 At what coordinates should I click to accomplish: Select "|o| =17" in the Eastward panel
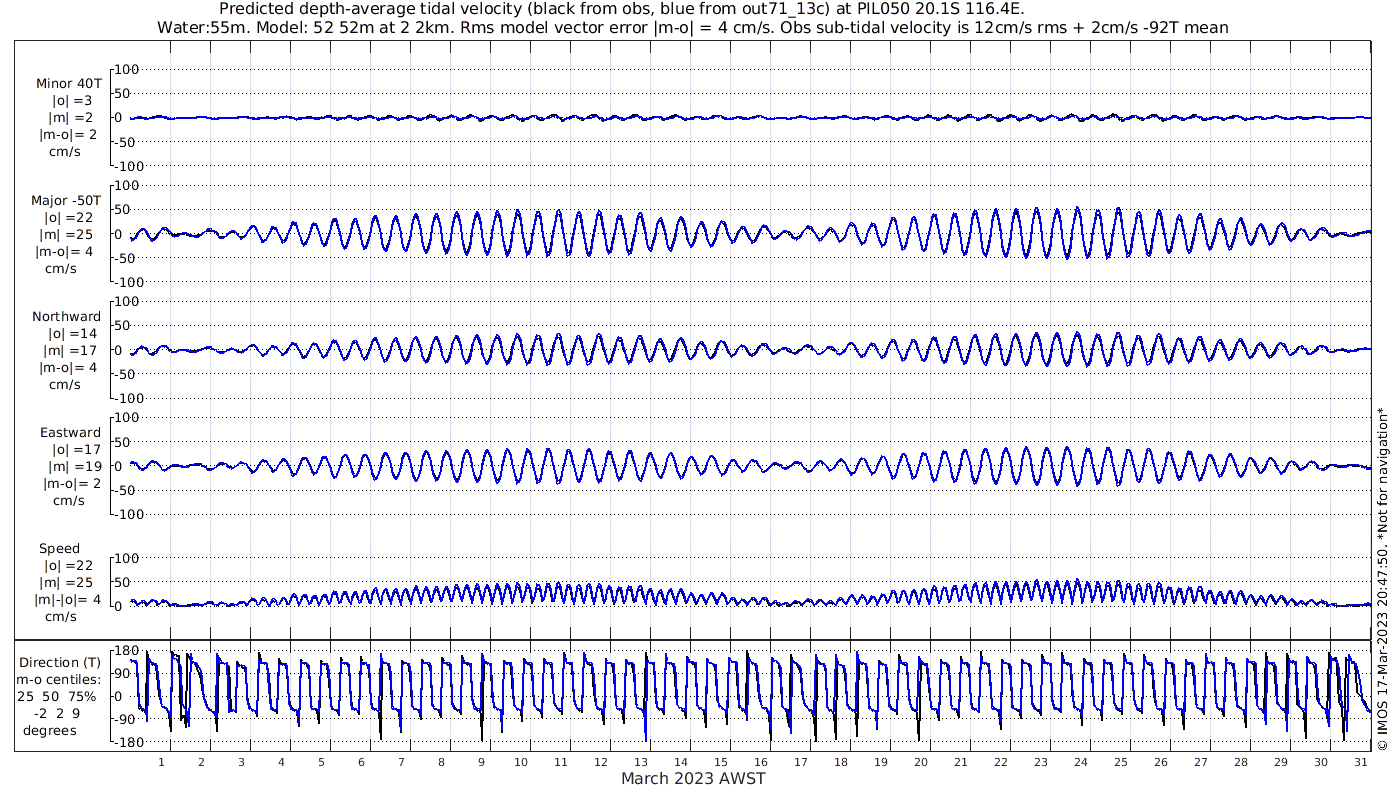[72, 450]
